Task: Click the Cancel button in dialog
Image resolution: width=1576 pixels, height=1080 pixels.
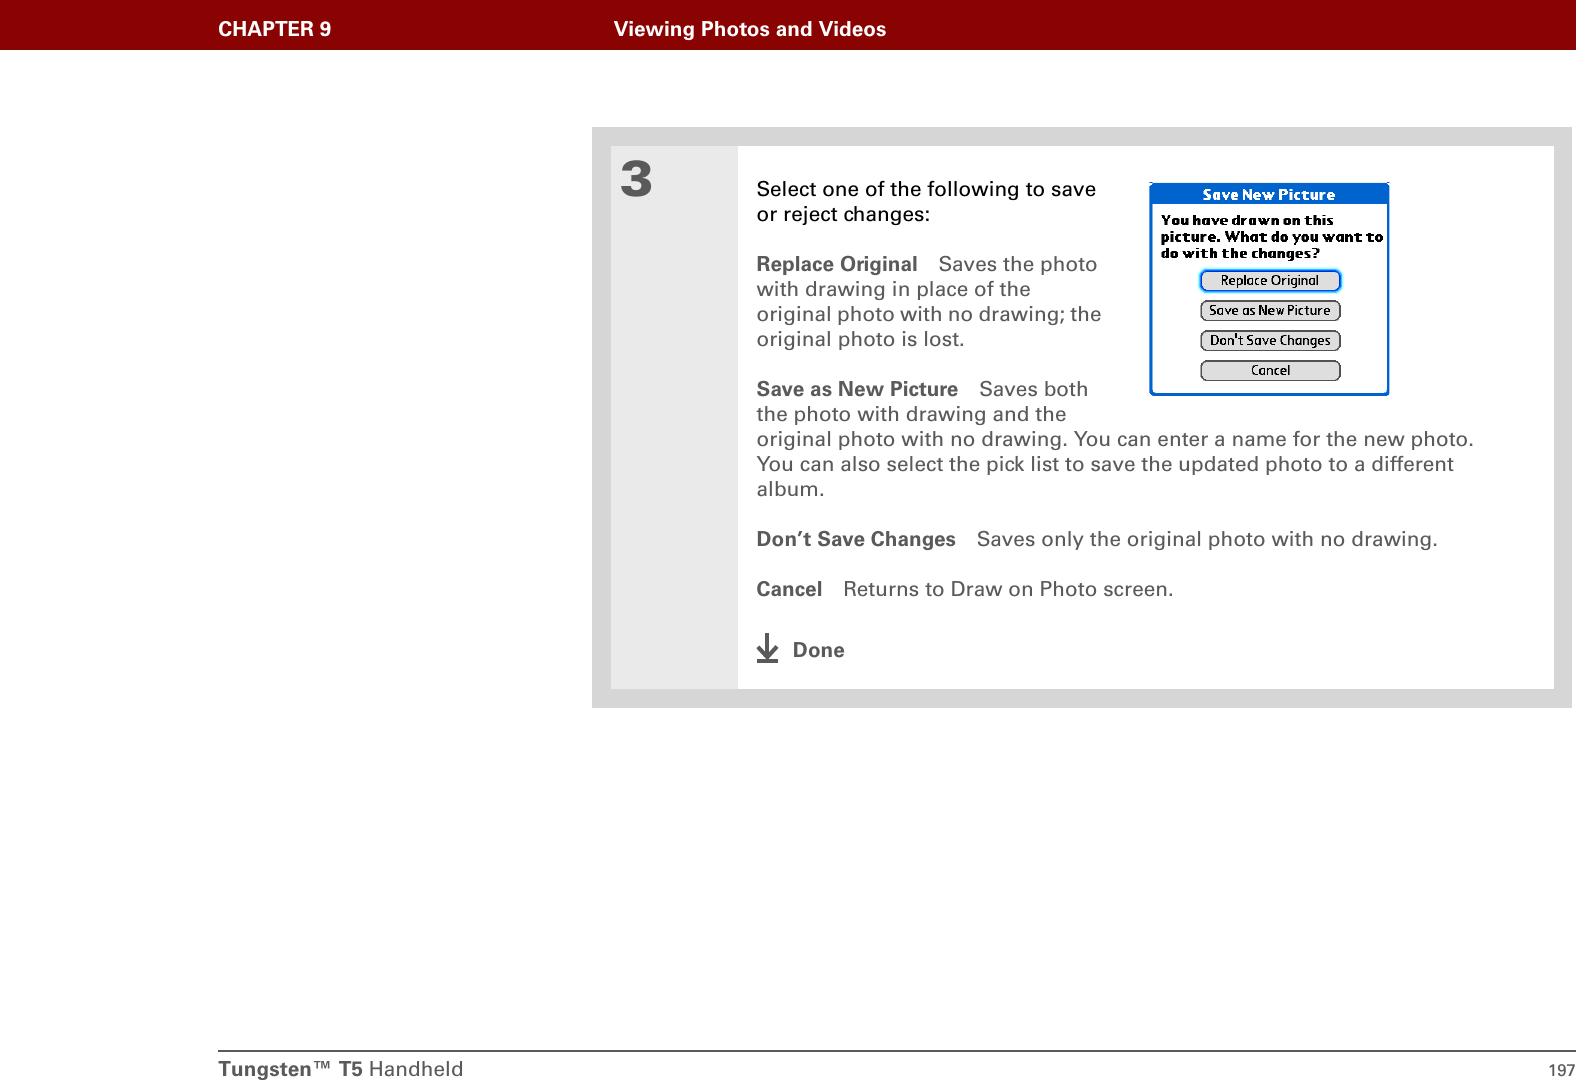Action: tap(1270, 371)
